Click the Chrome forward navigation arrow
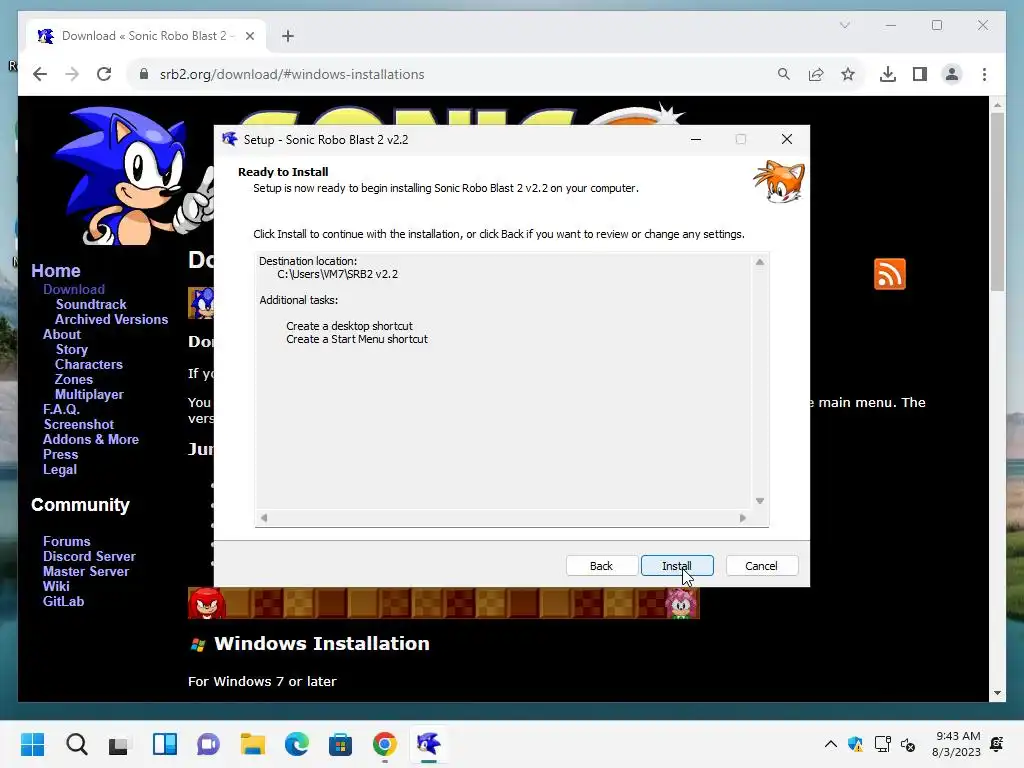Screen dimensions: 1024x768 [x=72, y=74]
